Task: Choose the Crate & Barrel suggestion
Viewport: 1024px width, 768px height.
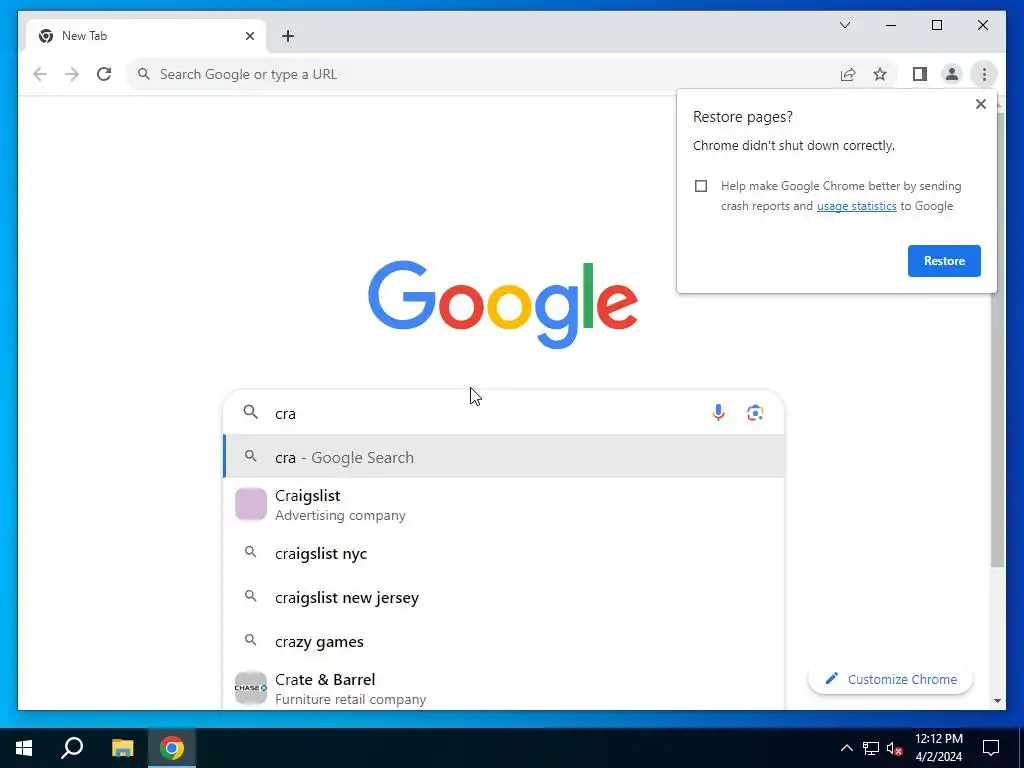Action: (x=504, y=688)
